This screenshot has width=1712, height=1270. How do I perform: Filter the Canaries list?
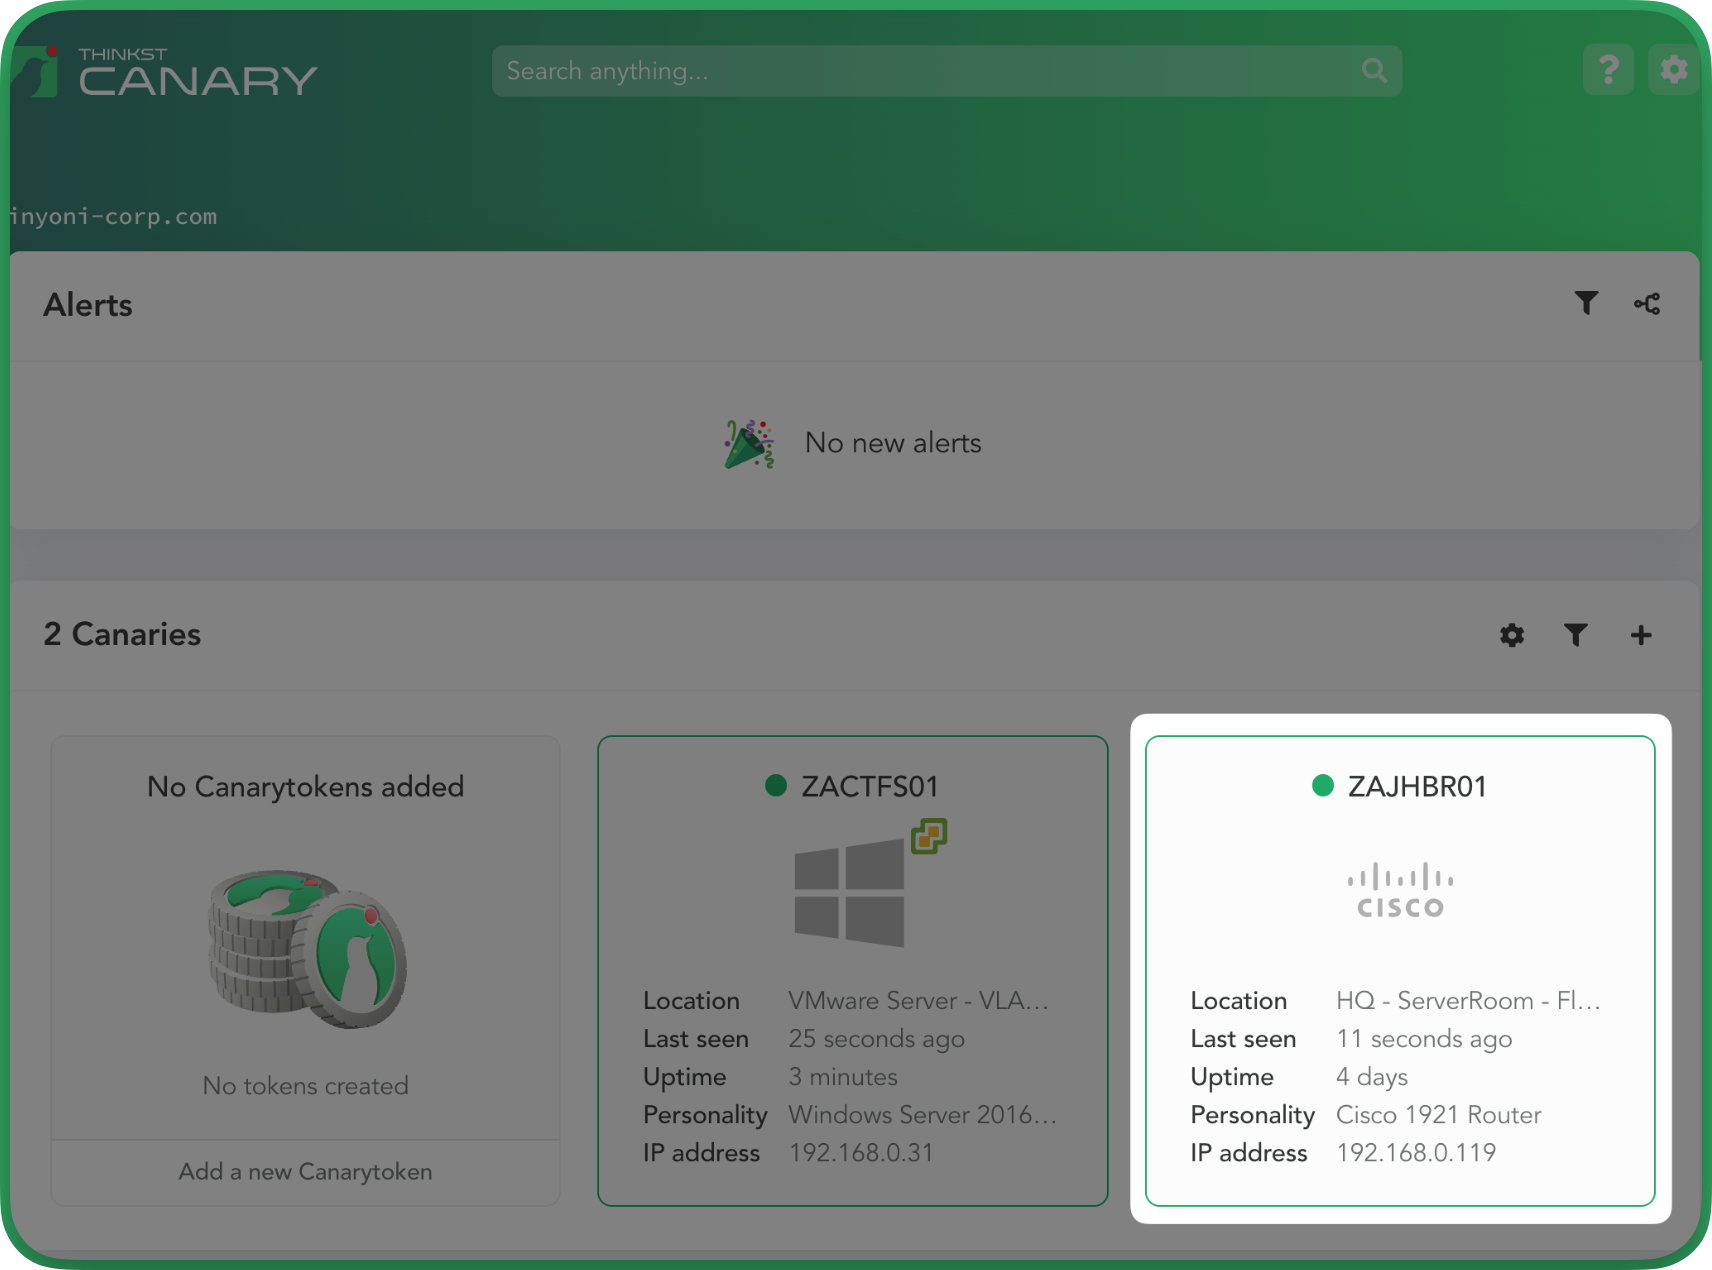pos(1576,635)
